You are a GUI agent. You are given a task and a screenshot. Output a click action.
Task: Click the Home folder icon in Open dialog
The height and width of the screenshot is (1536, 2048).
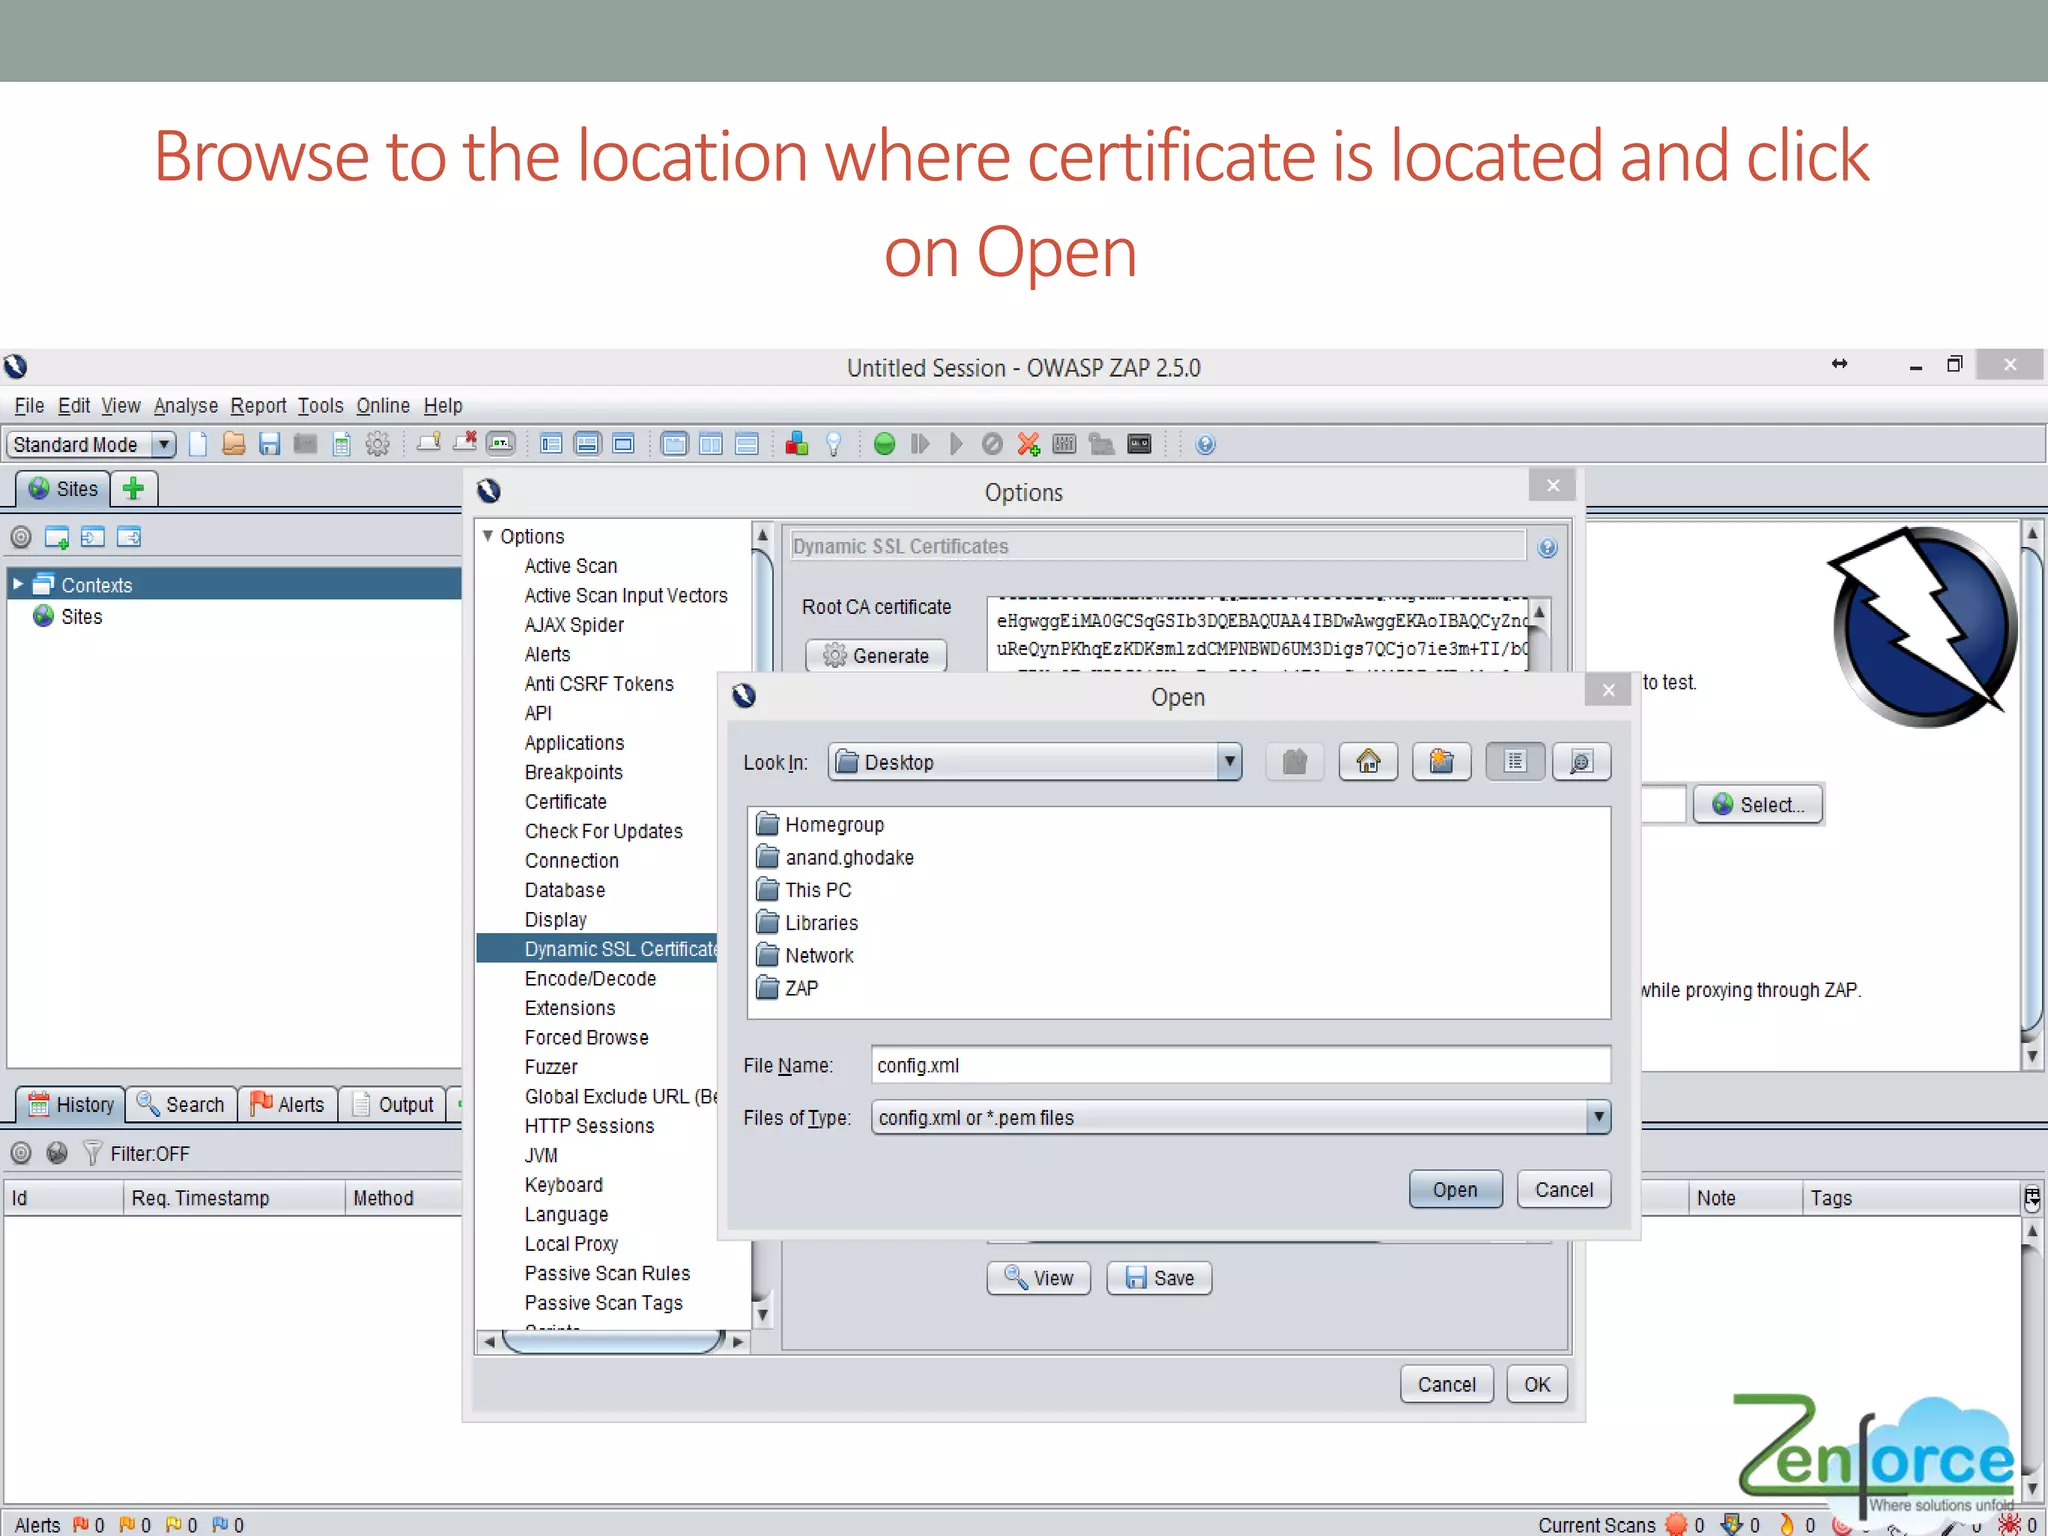click(1368, 762)
